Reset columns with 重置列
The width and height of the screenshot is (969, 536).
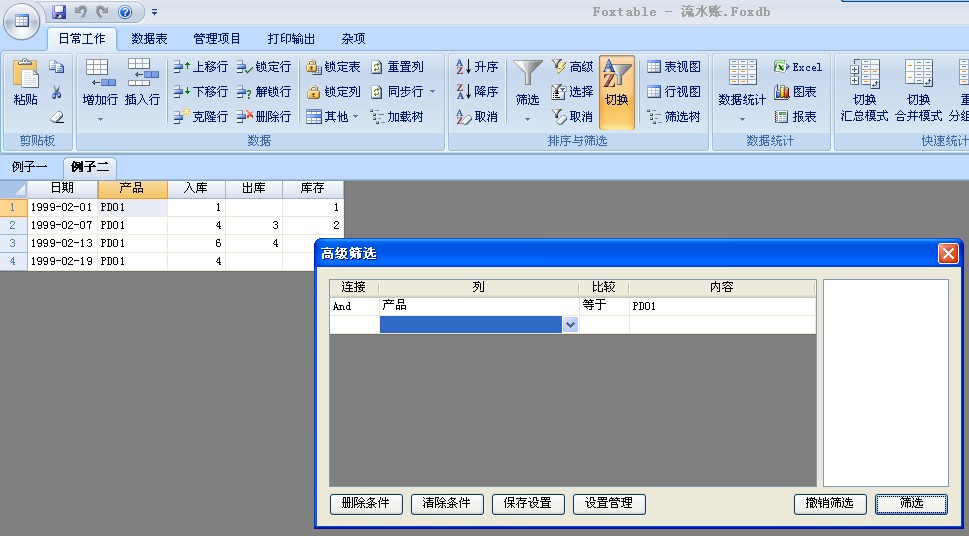[x=397, y=67]
